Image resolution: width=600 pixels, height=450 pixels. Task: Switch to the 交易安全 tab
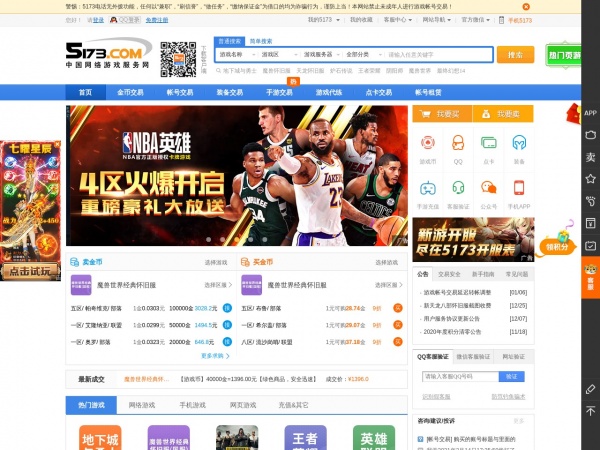[449, 274]
